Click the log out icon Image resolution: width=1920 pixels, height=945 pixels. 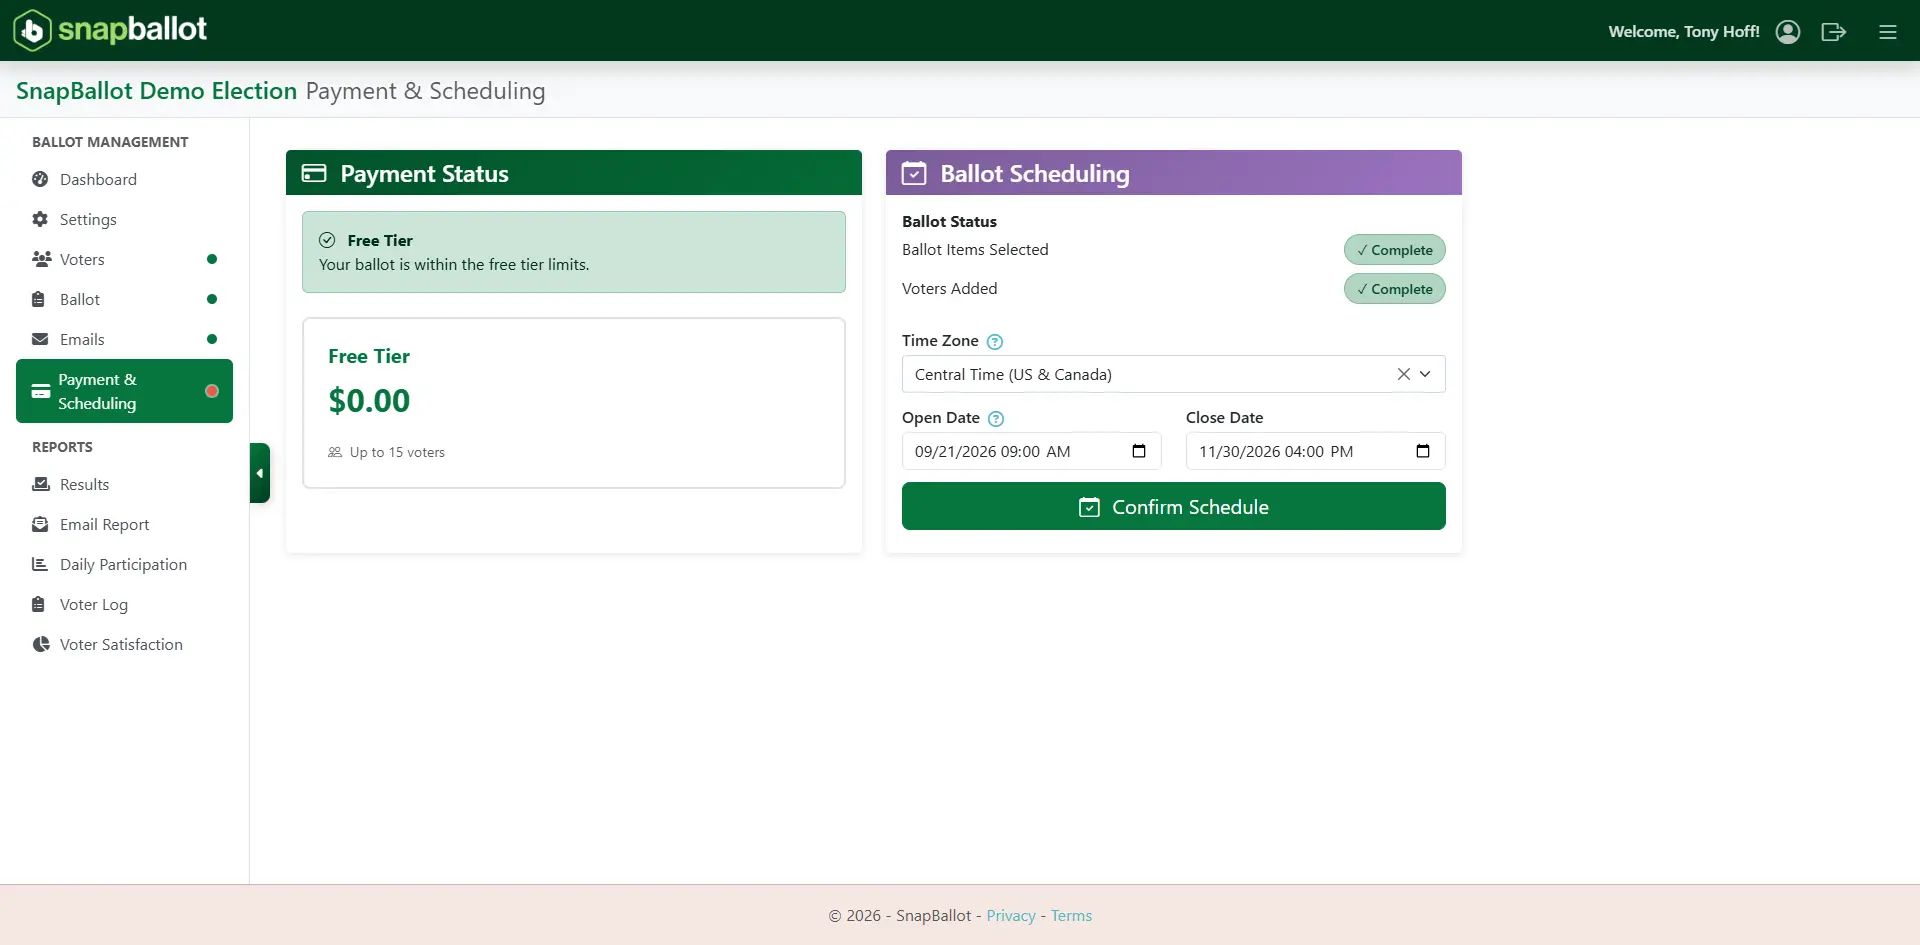click(x=1833, y=32)
